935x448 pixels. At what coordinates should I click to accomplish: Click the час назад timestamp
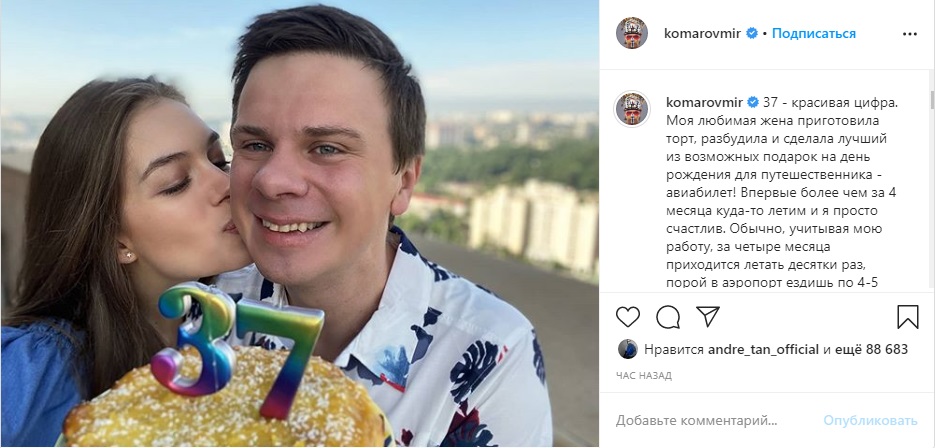pos(643,376)
